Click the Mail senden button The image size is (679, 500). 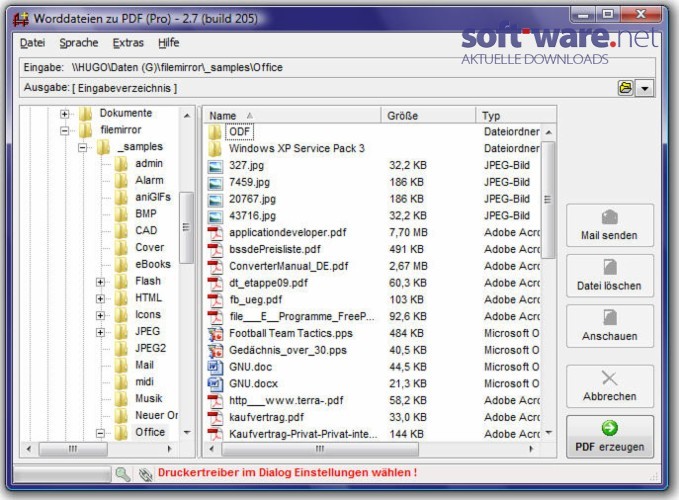[610, 226]
